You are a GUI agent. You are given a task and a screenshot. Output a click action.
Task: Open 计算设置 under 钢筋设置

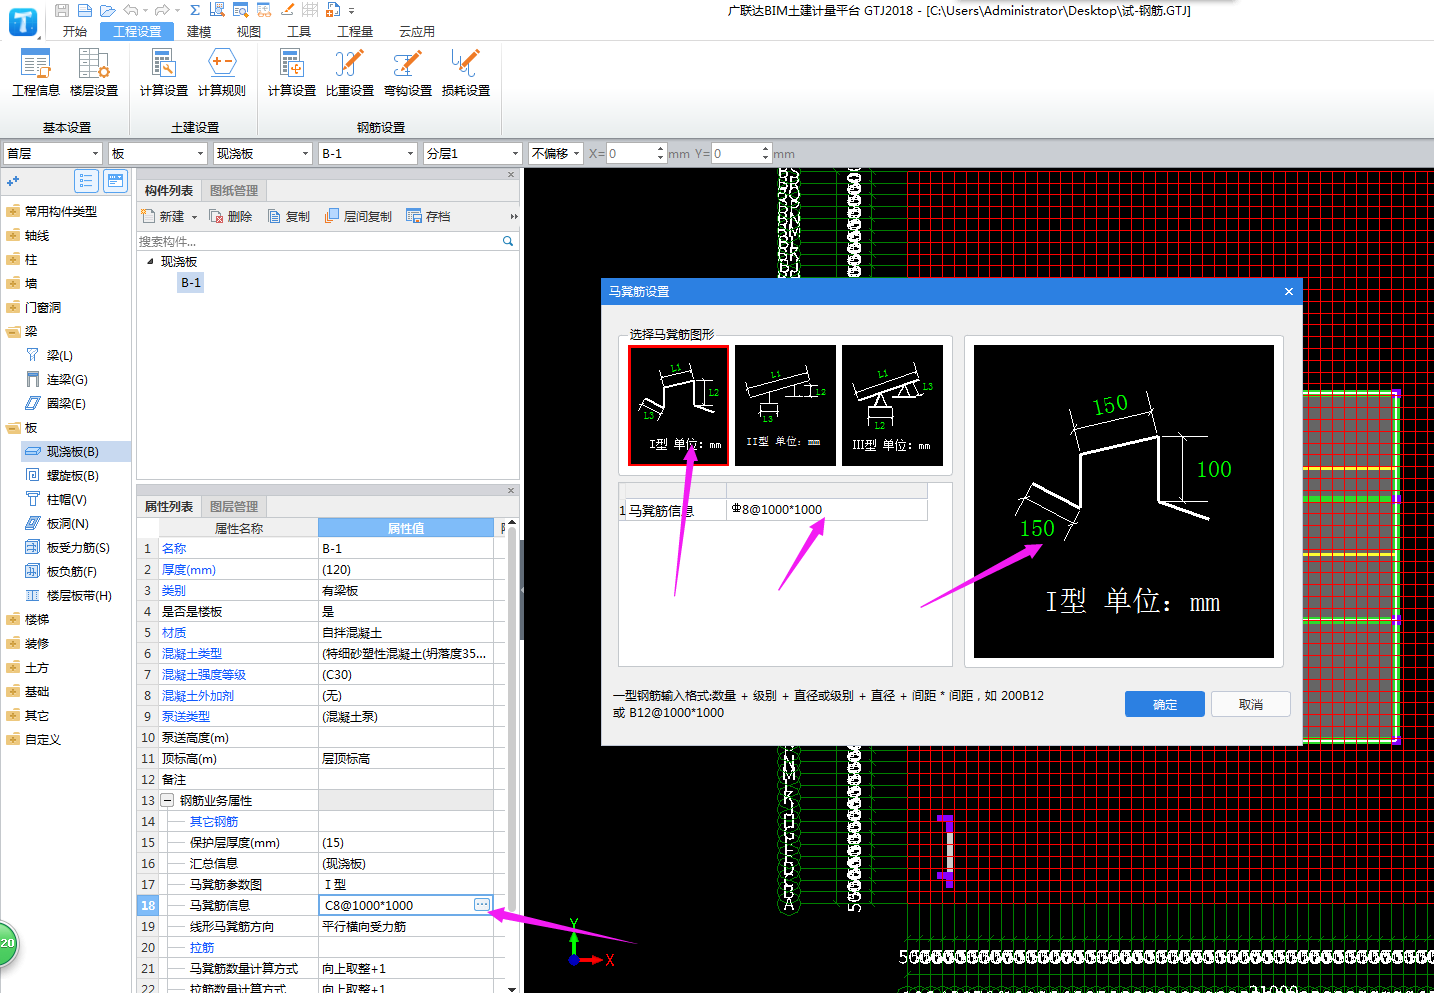pyautogui.click(x=292, y=73)
